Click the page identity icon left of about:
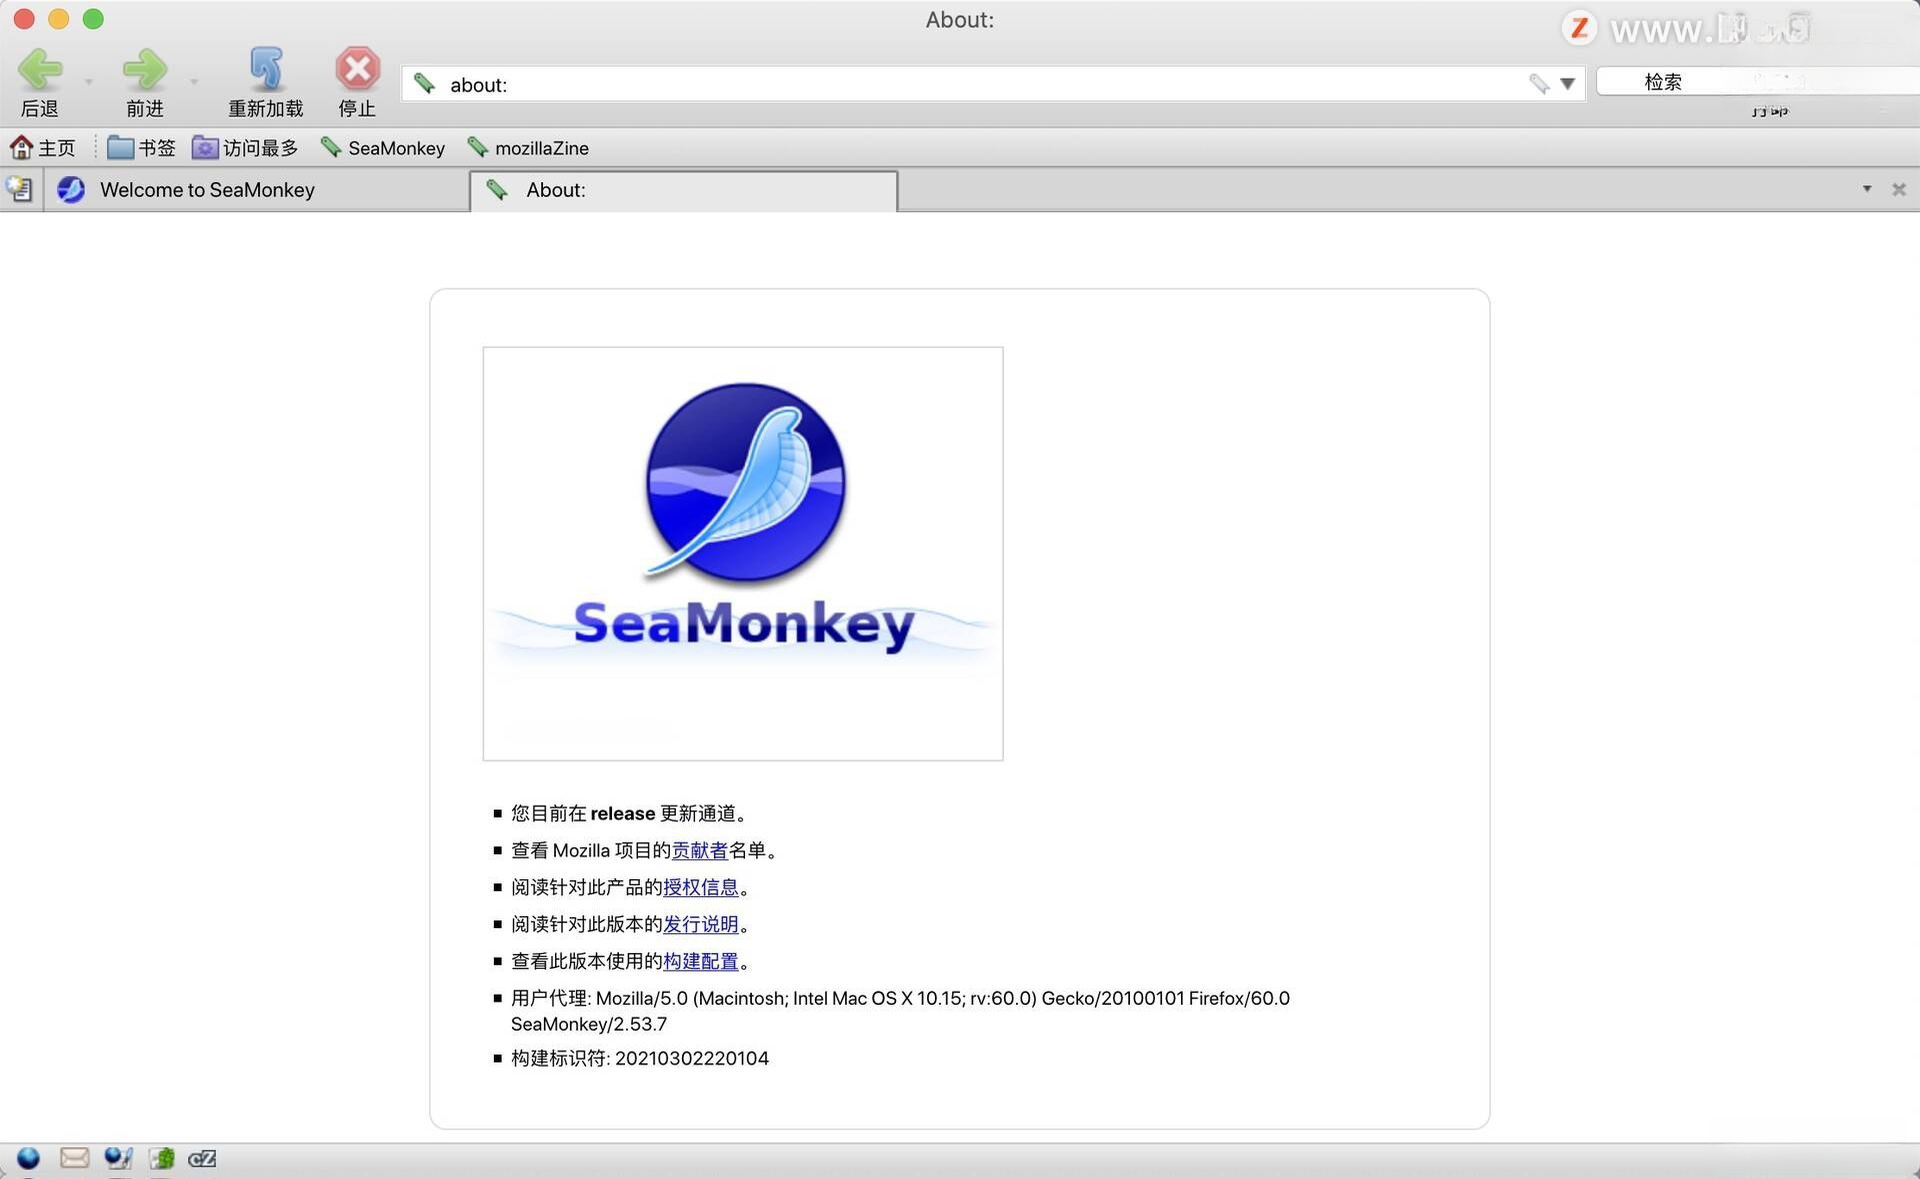The width and height of the screenshot is (1920, 1179). point(424,84)
